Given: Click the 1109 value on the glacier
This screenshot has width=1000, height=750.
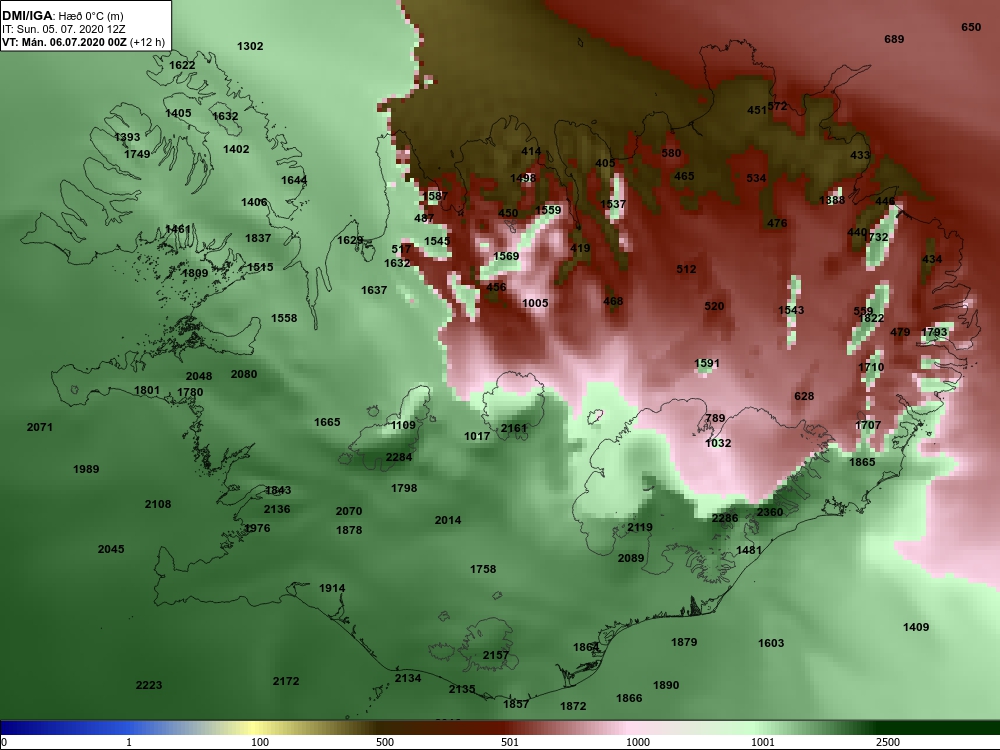Looking at the screenshot, I should tap(403, 425).
